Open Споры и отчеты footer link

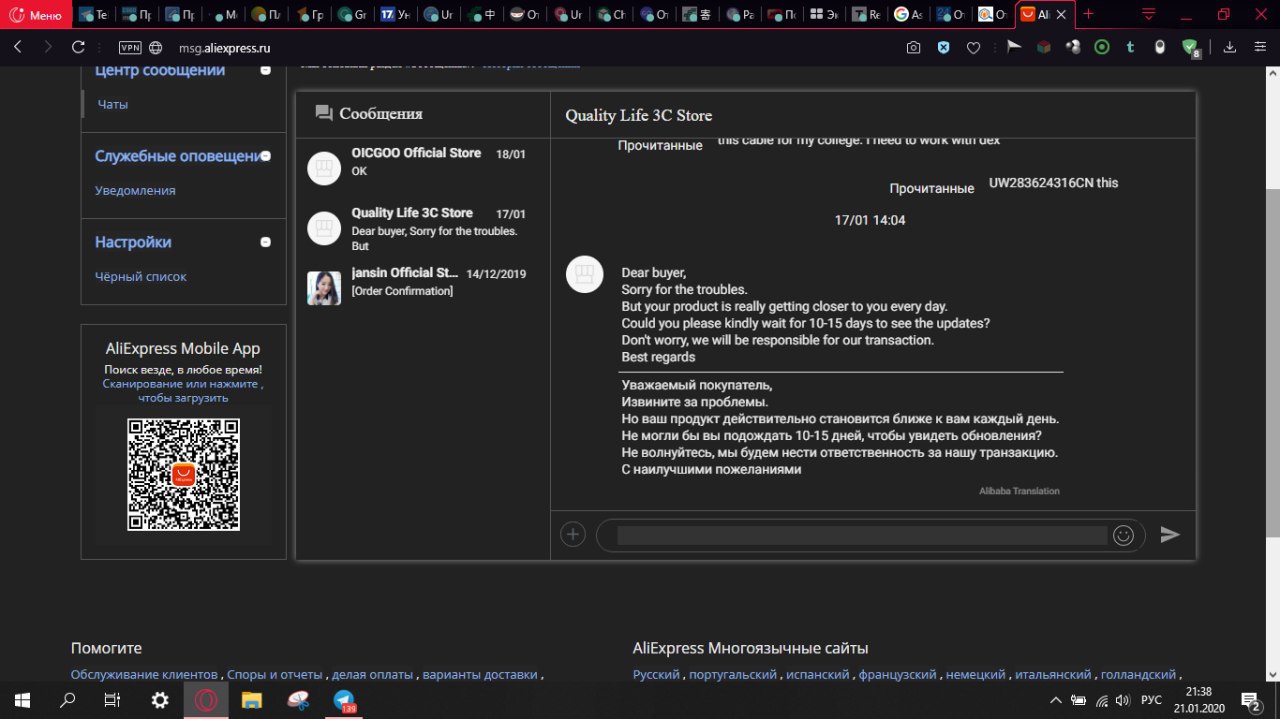point(275,675)
